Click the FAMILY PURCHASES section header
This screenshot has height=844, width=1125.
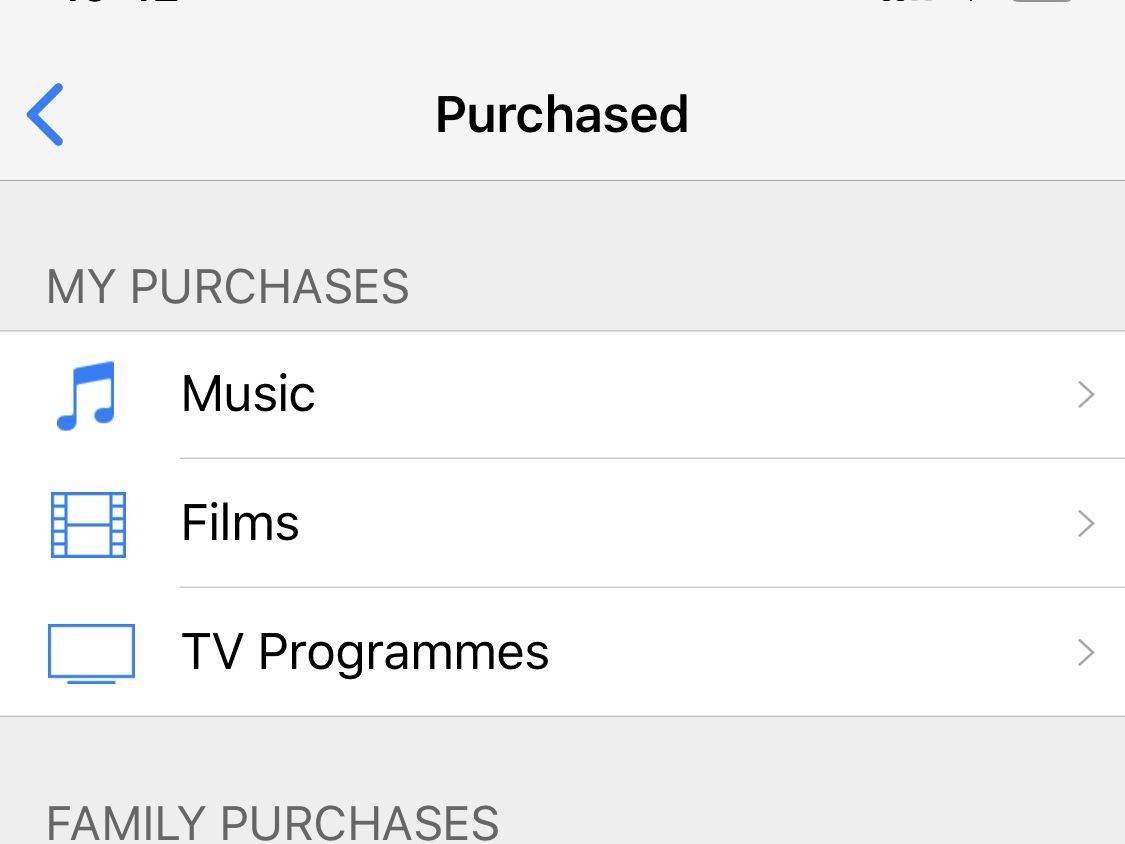[272, 822]
